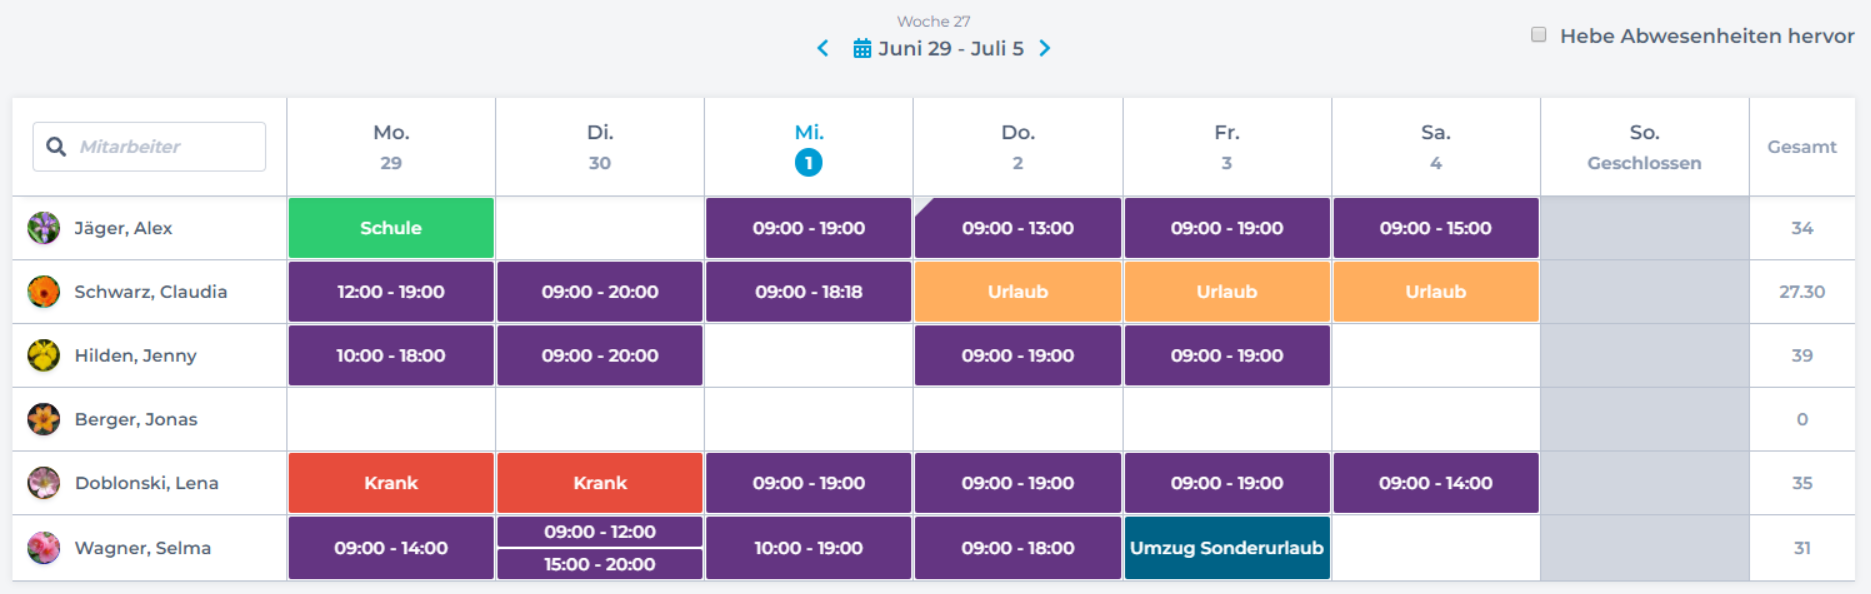Enable the 'Hebe Abwesenheiten hervor' checkbox
The width and height of the screenshot is (1871, 594).
click(x=1539, y=35)
